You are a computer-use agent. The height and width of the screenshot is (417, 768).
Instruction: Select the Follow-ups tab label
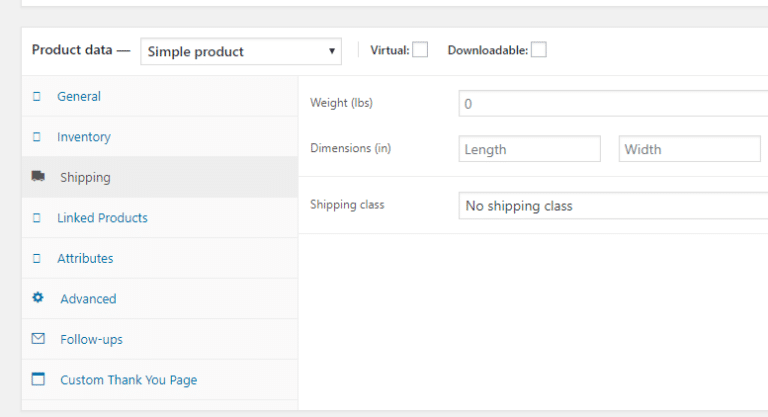click(x=91, y=339)
